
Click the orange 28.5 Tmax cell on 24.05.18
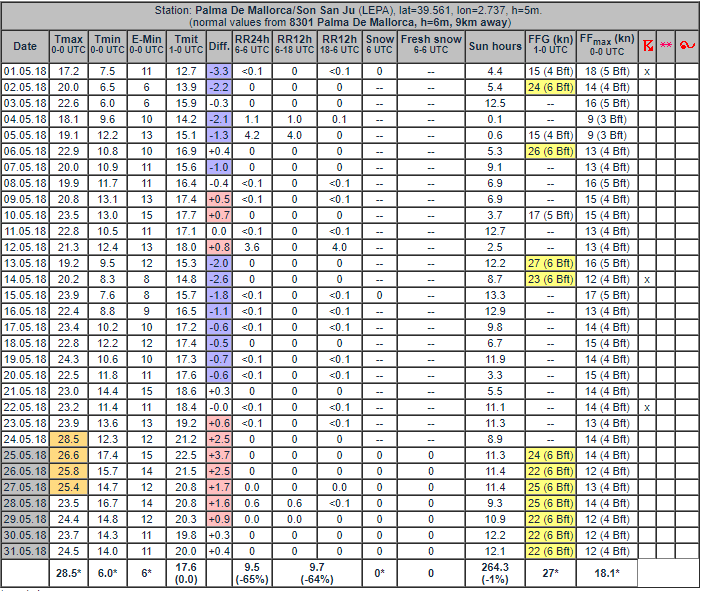click(68, 439)
